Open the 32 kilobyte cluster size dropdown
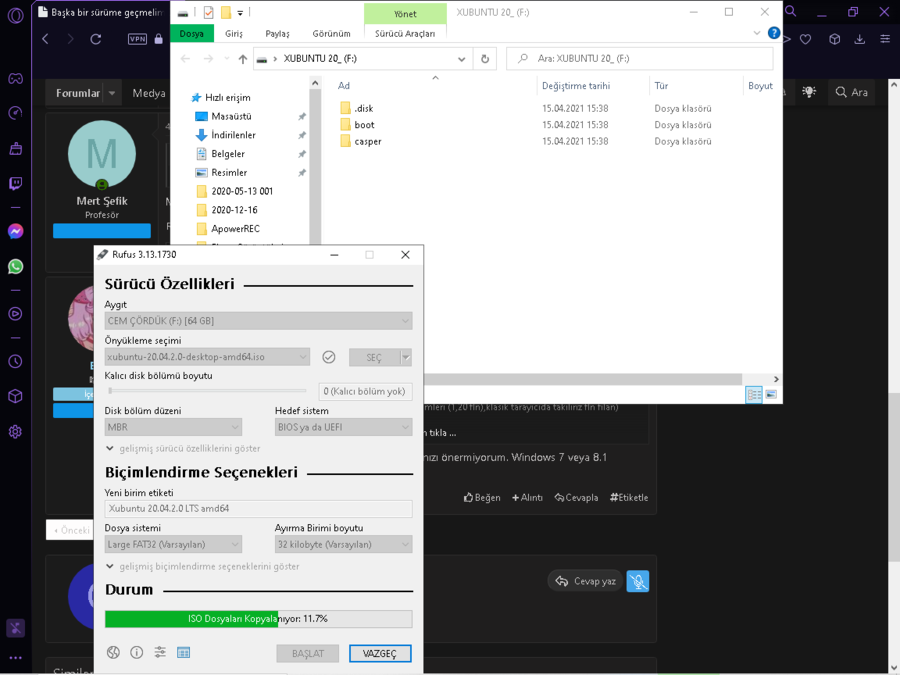Screen dimensions: 900x675 click(343, 544)
